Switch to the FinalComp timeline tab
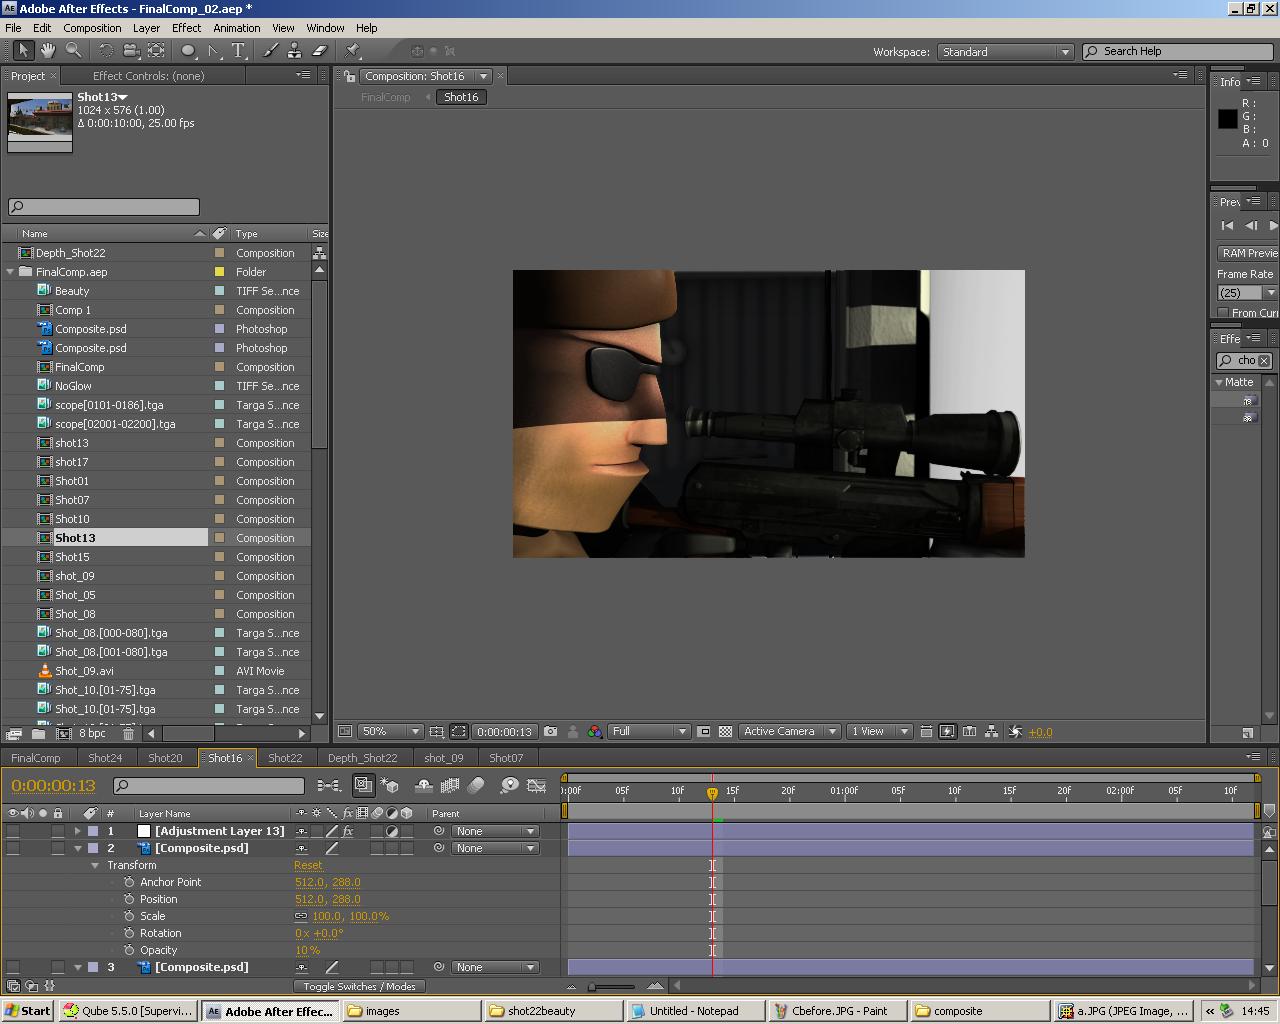Screen dimensions: 1280x1024 tap(36, 758)
